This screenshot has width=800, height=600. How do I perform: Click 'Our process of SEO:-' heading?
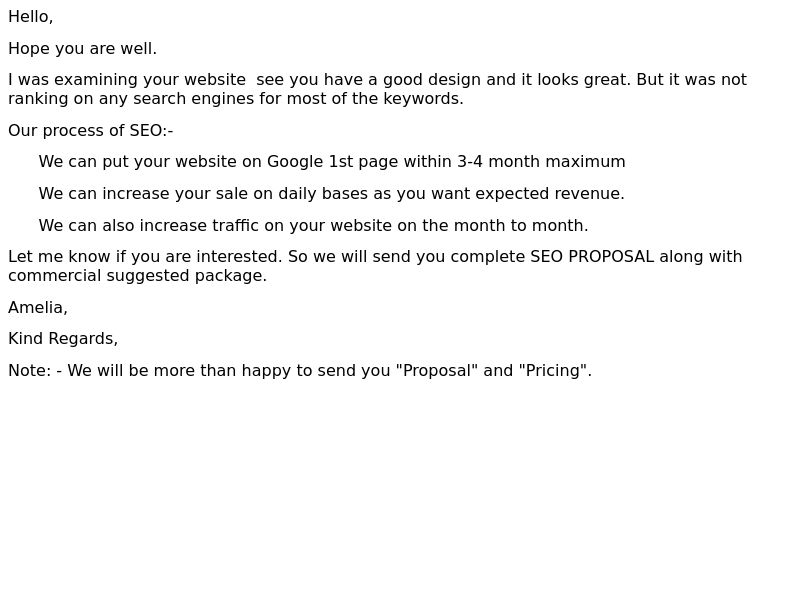pyautogui.click(x=91, y=131)
